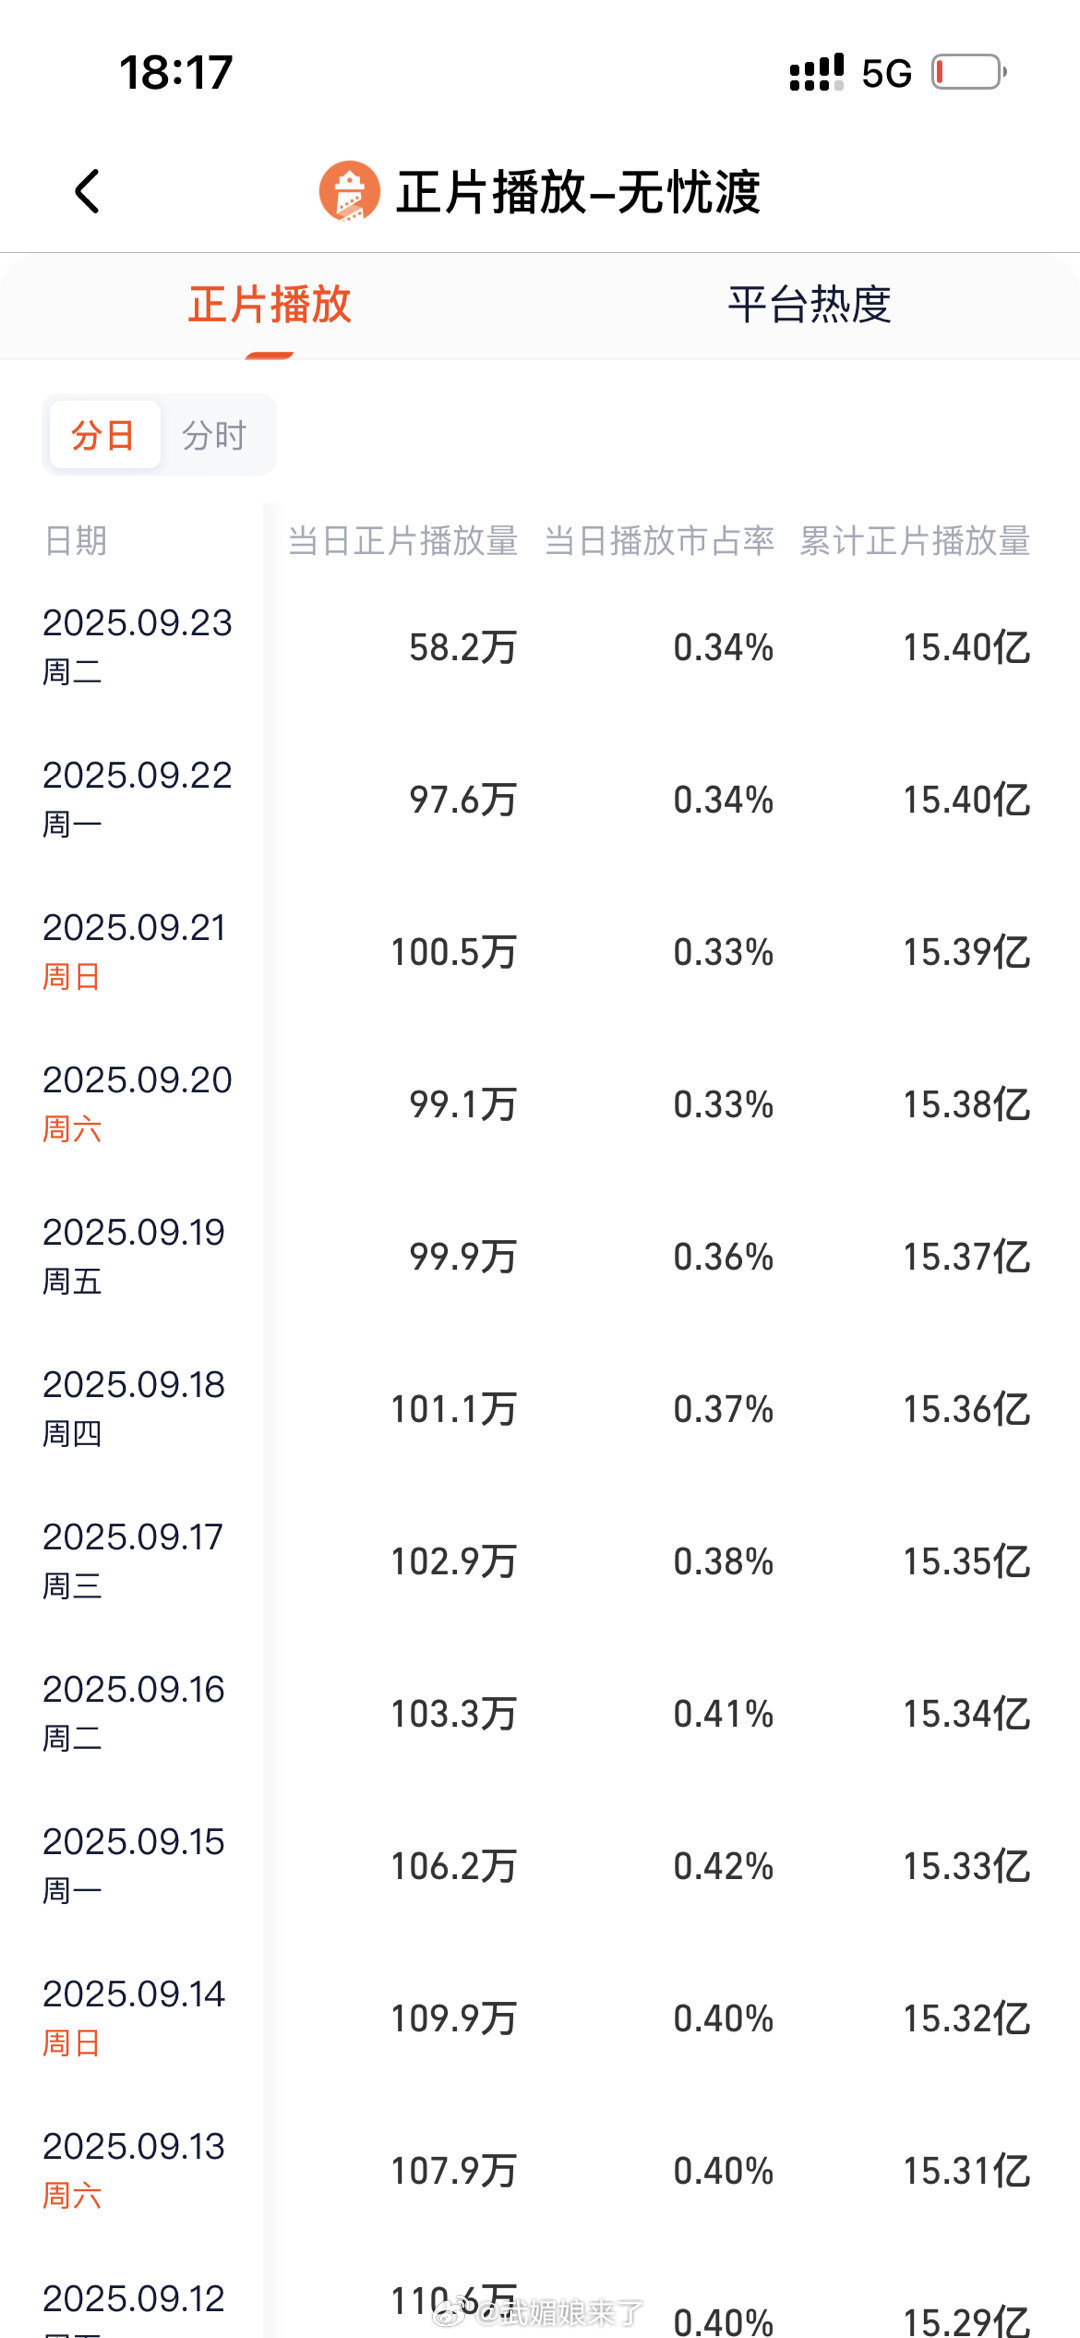
Task: Tap the 正片播放-无忧渡 page title
Action: point(578,191)
